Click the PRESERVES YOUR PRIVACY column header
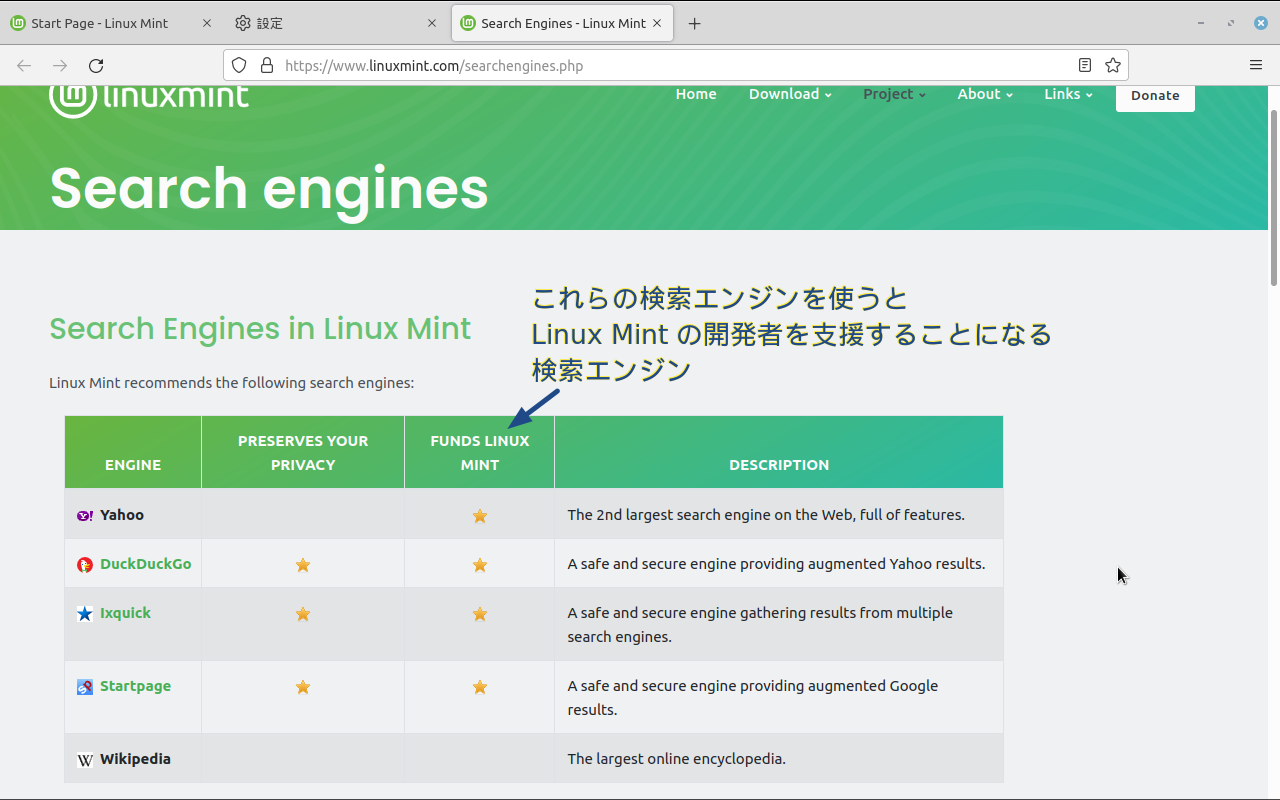Screen dimensions: 1280x800 tap(303, 453)
